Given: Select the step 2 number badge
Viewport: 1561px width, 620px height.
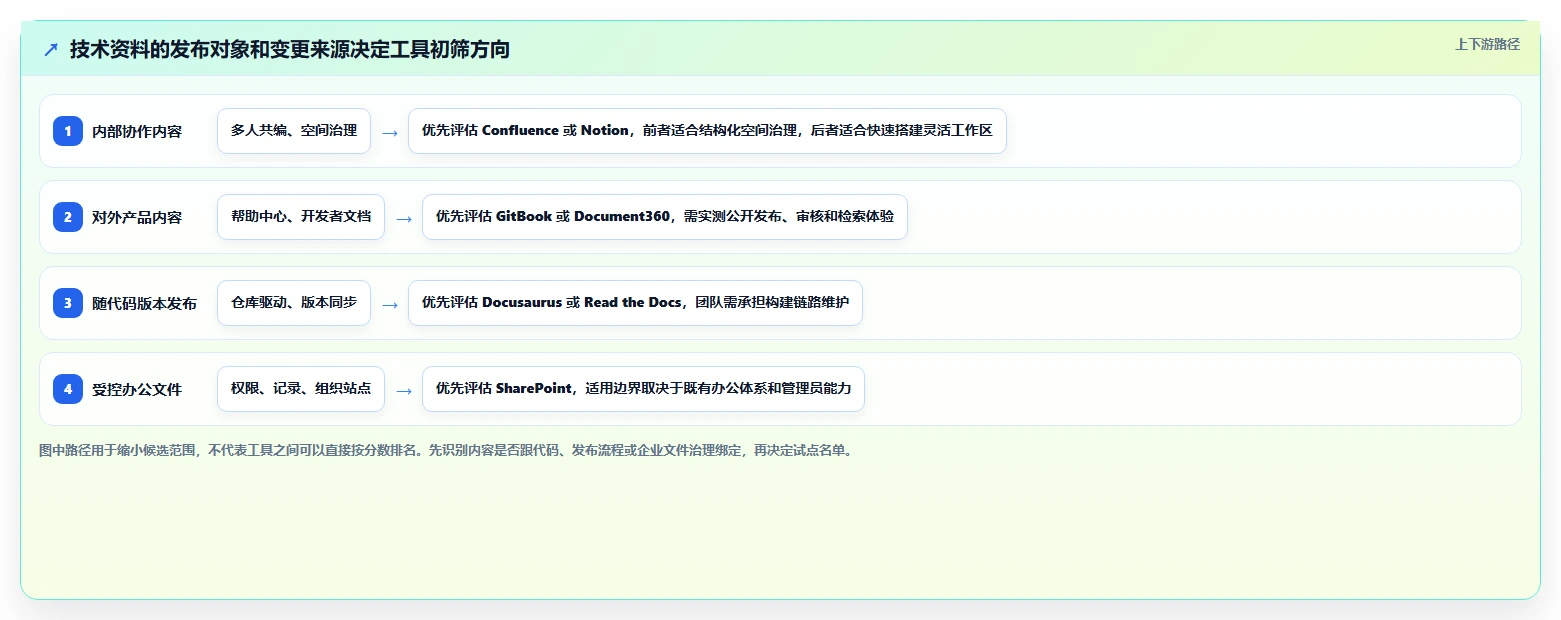Looking at the screenshot, I should click(68, 217).
